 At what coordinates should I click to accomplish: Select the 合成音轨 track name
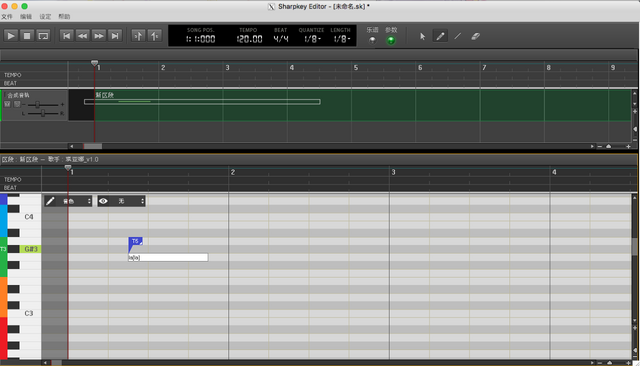pos(18,95)
